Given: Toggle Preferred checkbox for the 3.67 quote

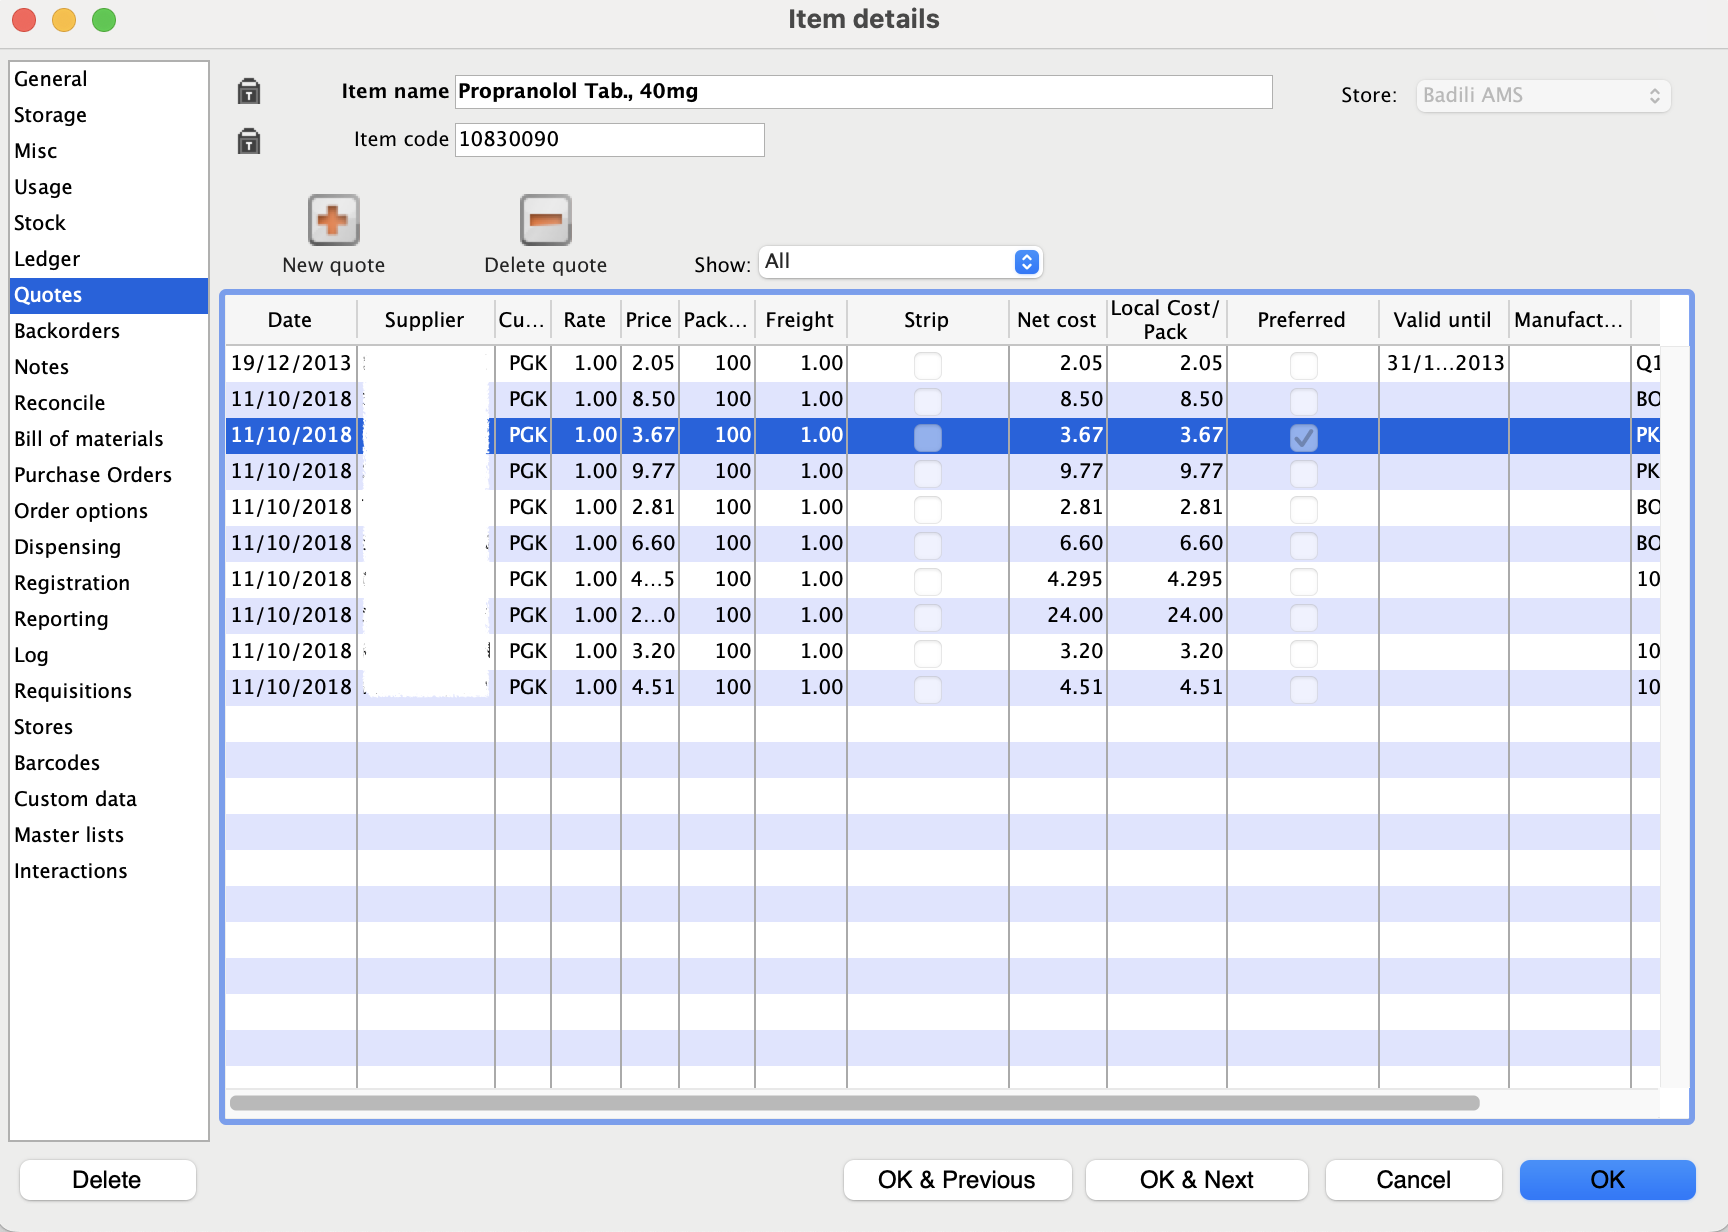Looking at the screenshot, I should (1303, 437).
